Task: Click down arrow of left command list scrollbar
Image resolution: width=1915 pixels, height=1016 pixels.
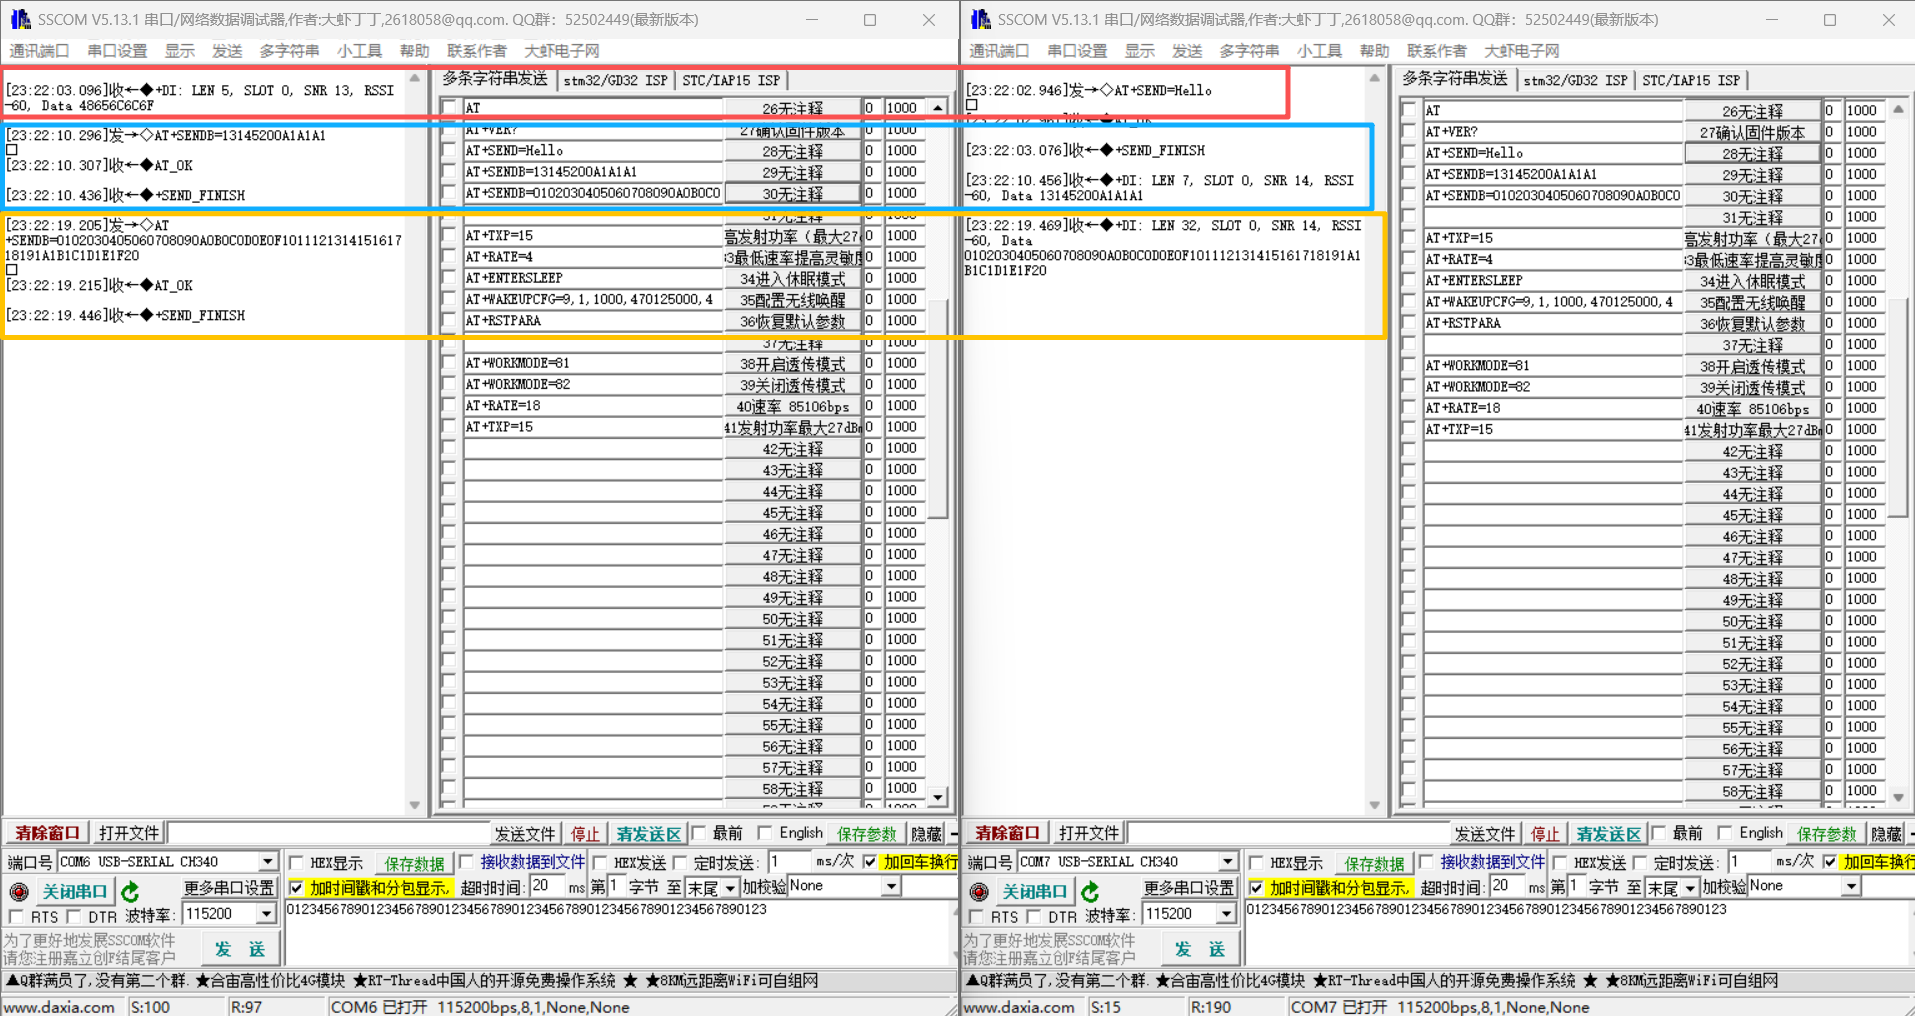Action: (938, 797)
